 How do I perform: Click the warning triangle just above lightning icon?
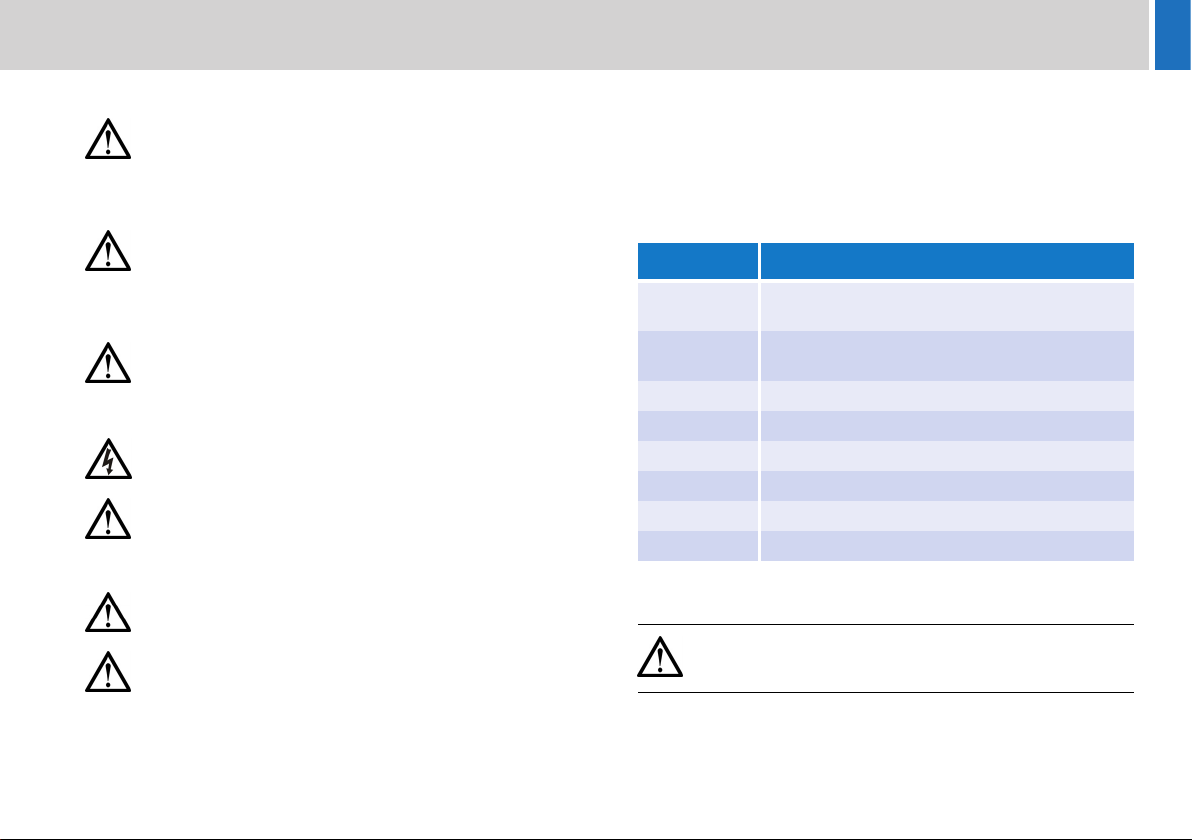[x=108, y=366]
